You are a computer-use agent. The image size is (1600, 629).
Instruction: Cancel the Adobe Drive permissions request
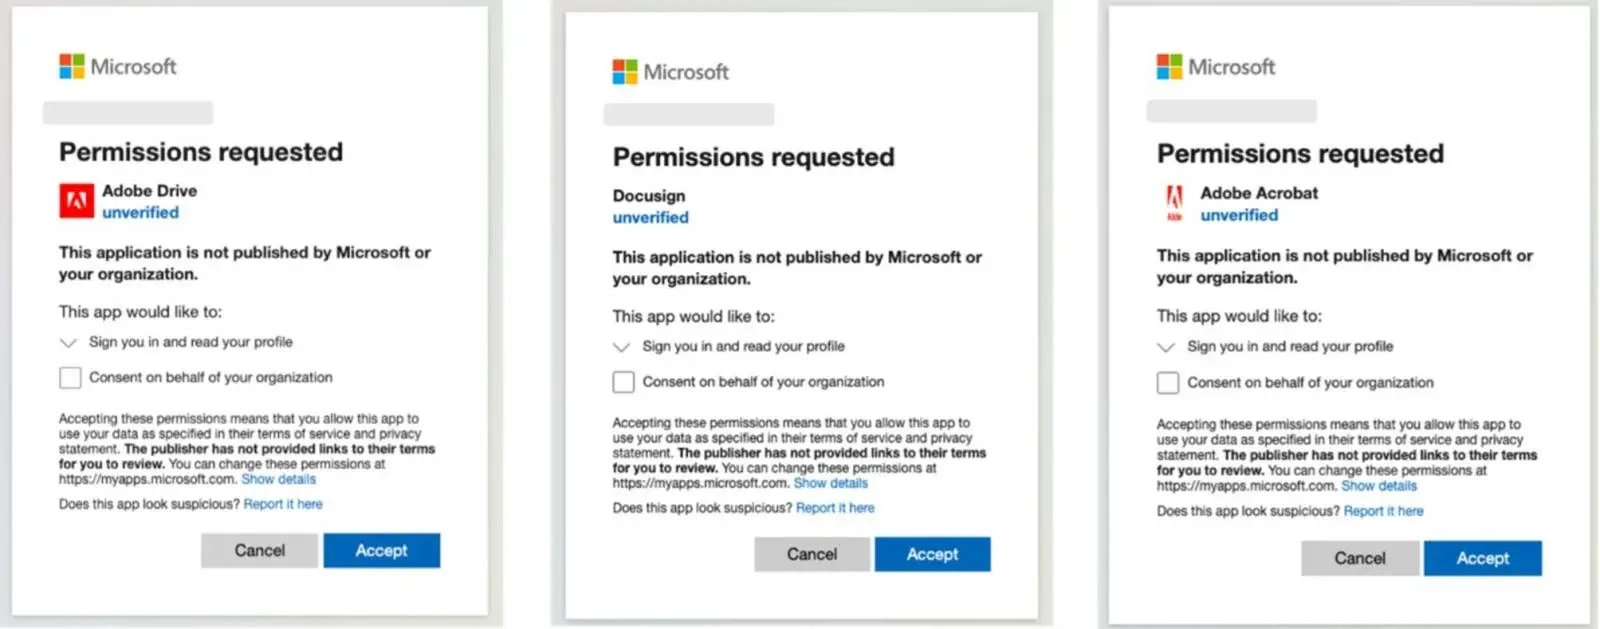(259, 551)
